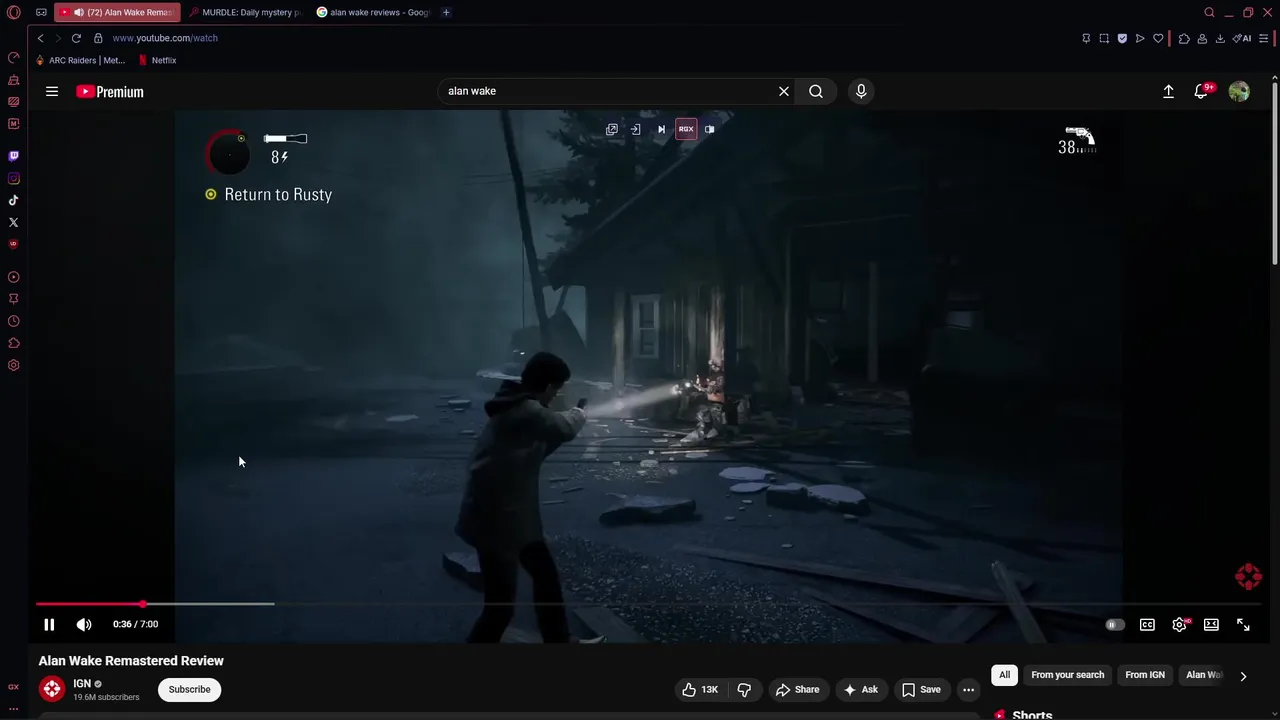
Task: Toggle autoplay switch in player
Action: 1114,625
